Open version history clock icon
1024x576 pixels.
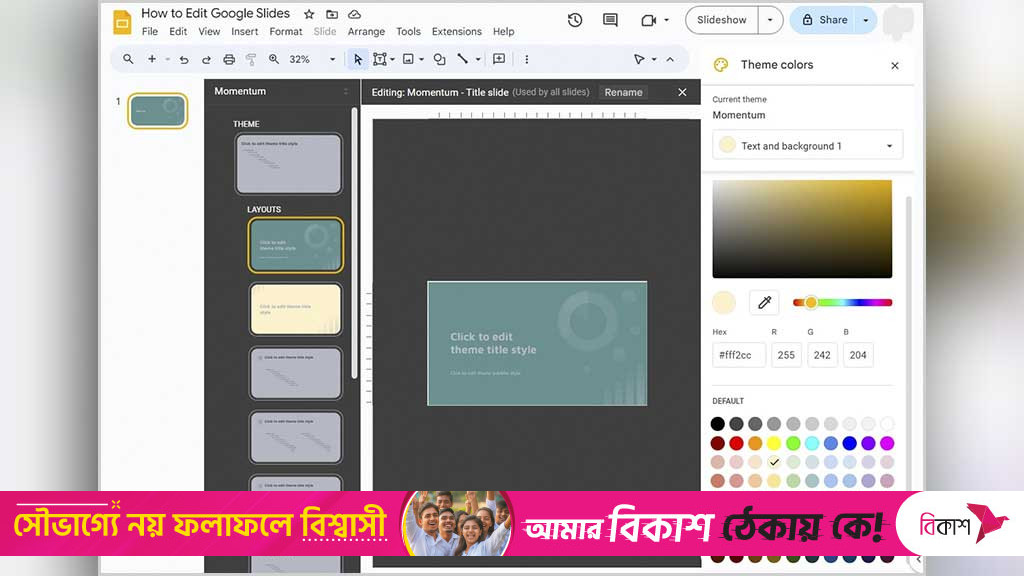[x=575, y=20]
